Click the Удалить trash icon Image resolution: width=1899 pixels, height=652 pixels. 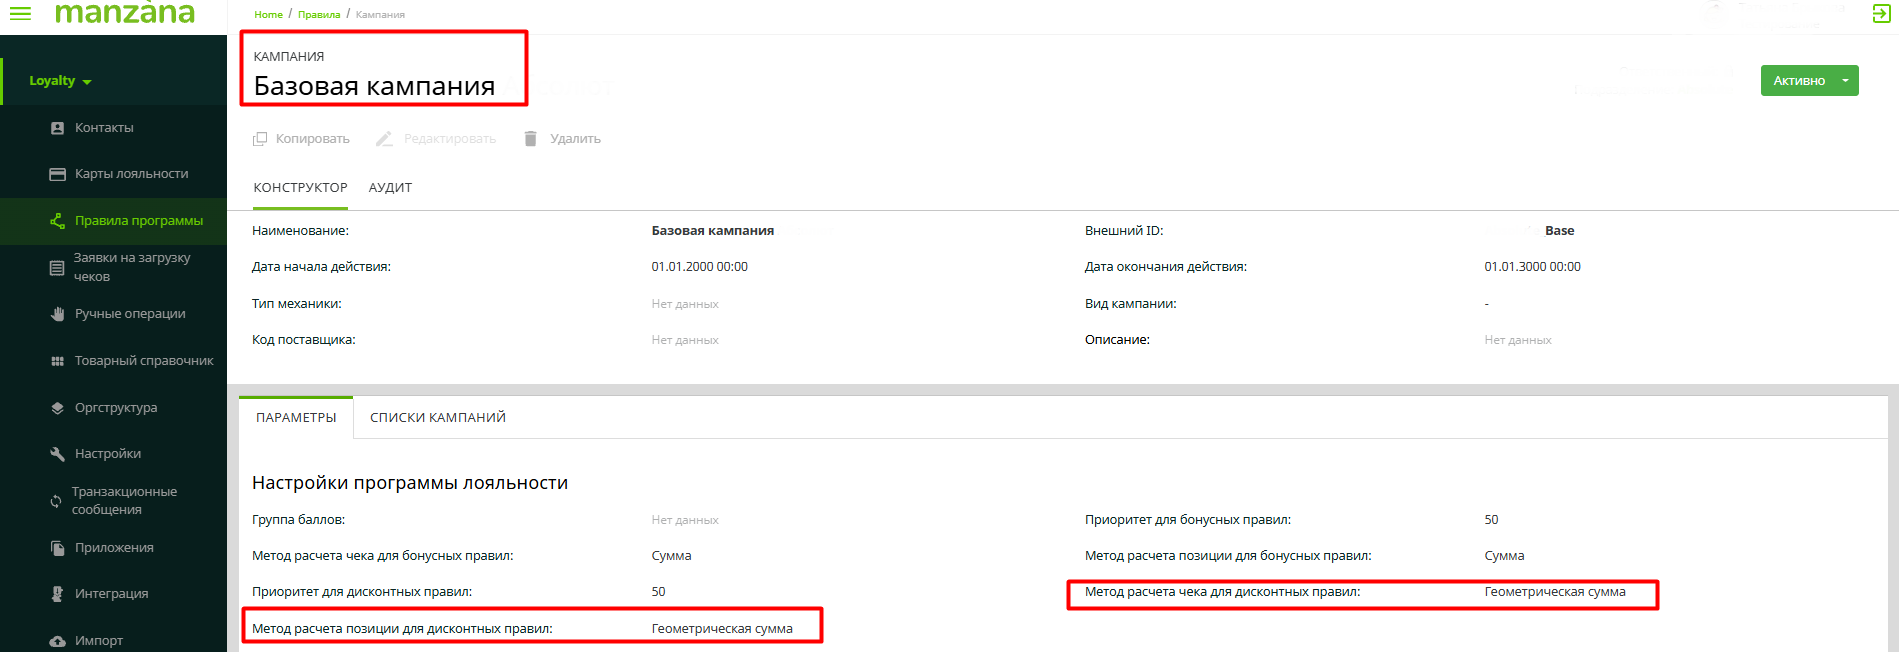pos(531,139)
